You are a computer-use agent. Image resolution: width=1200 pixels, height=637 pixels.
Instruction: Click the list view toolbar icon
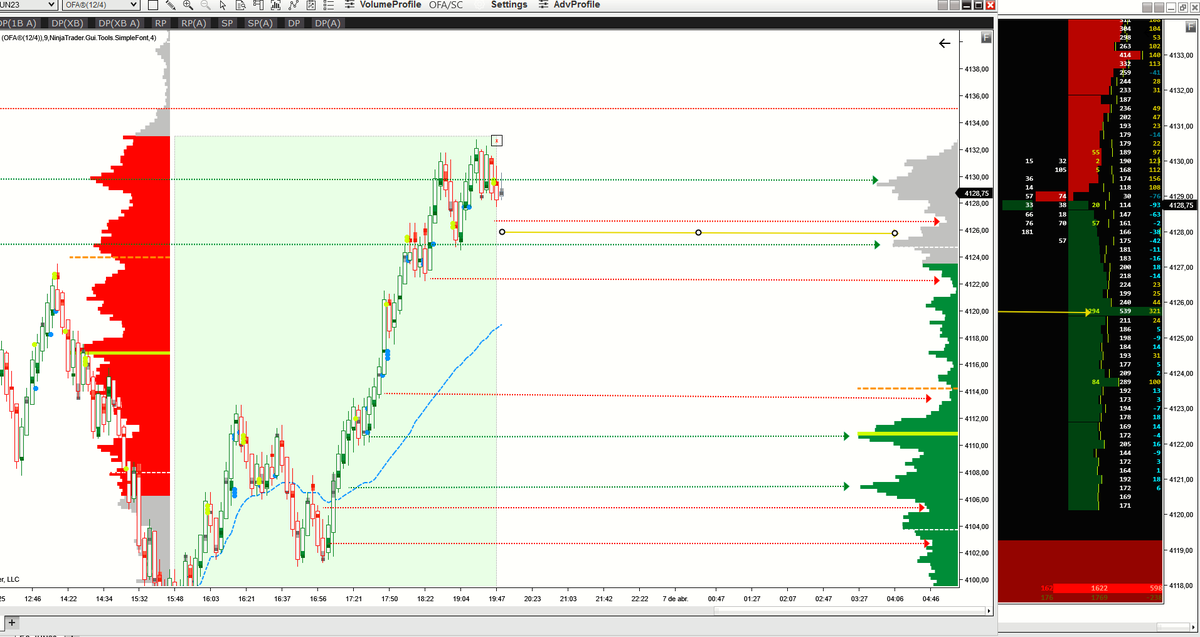[x=328, y=5]
